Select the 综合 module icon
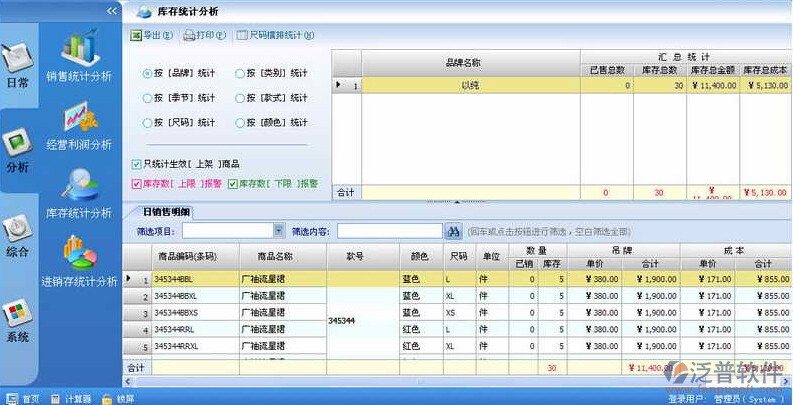The image size is (793, 405). click(17, 235)
